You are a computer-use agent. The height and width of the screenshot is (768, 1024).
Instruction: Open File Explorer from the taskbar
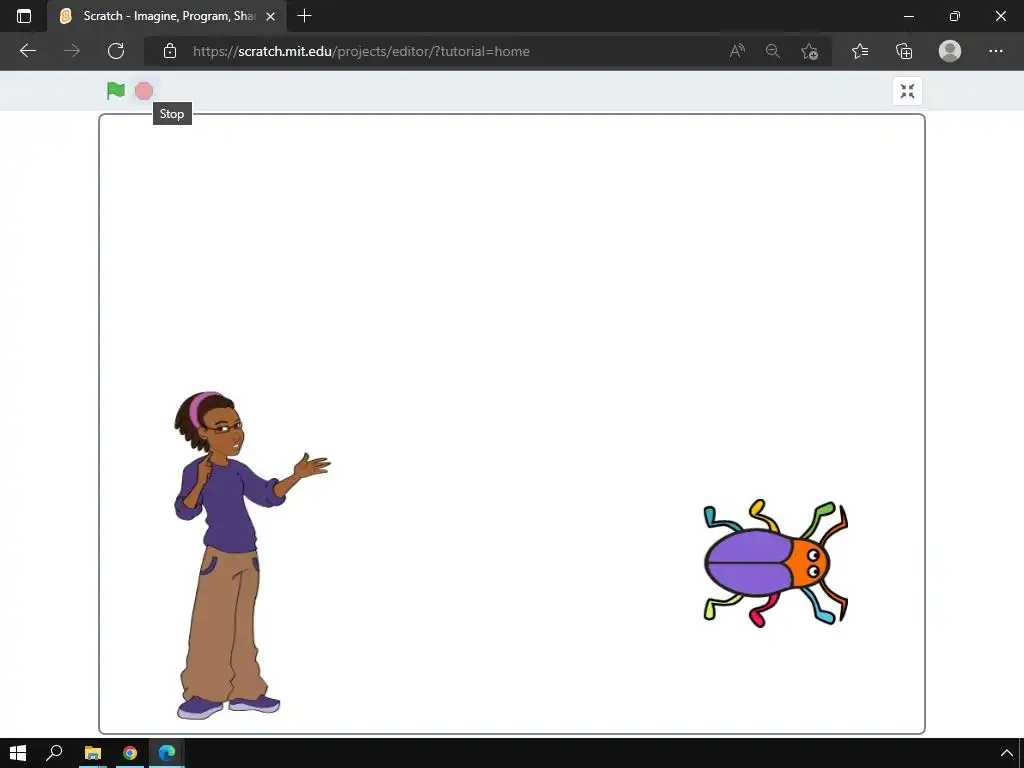[x=93, y=753]
